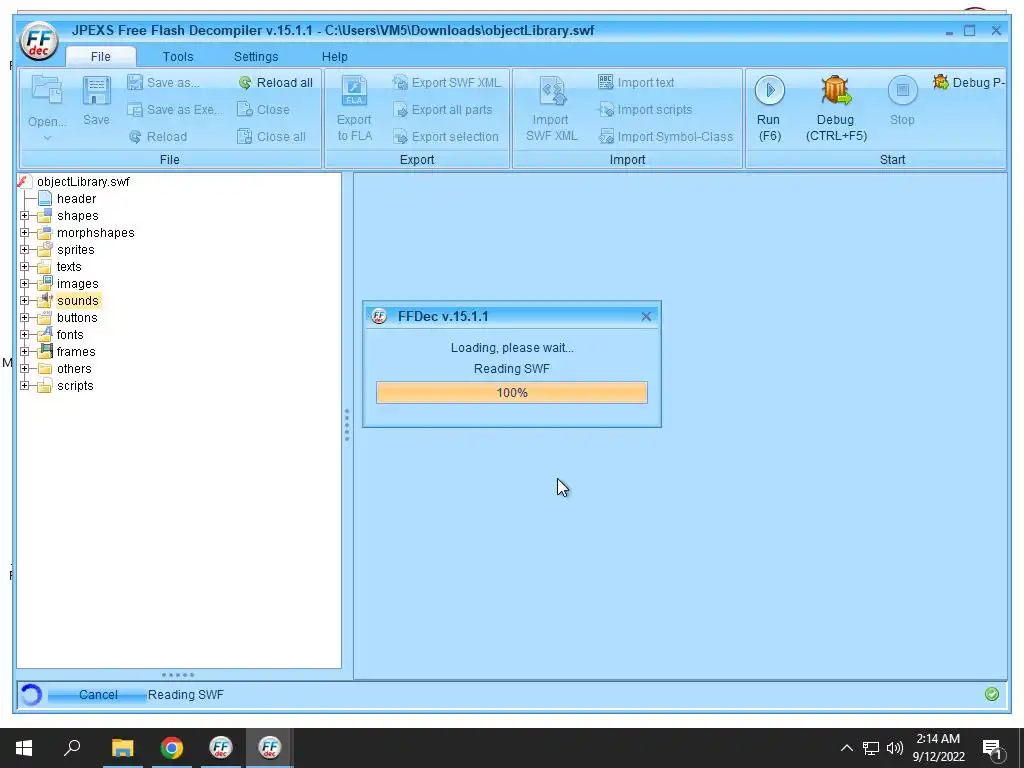Expand the others folder node
Image resolution: width=1024 pixels, height=768 pixels.
[24, 368]
